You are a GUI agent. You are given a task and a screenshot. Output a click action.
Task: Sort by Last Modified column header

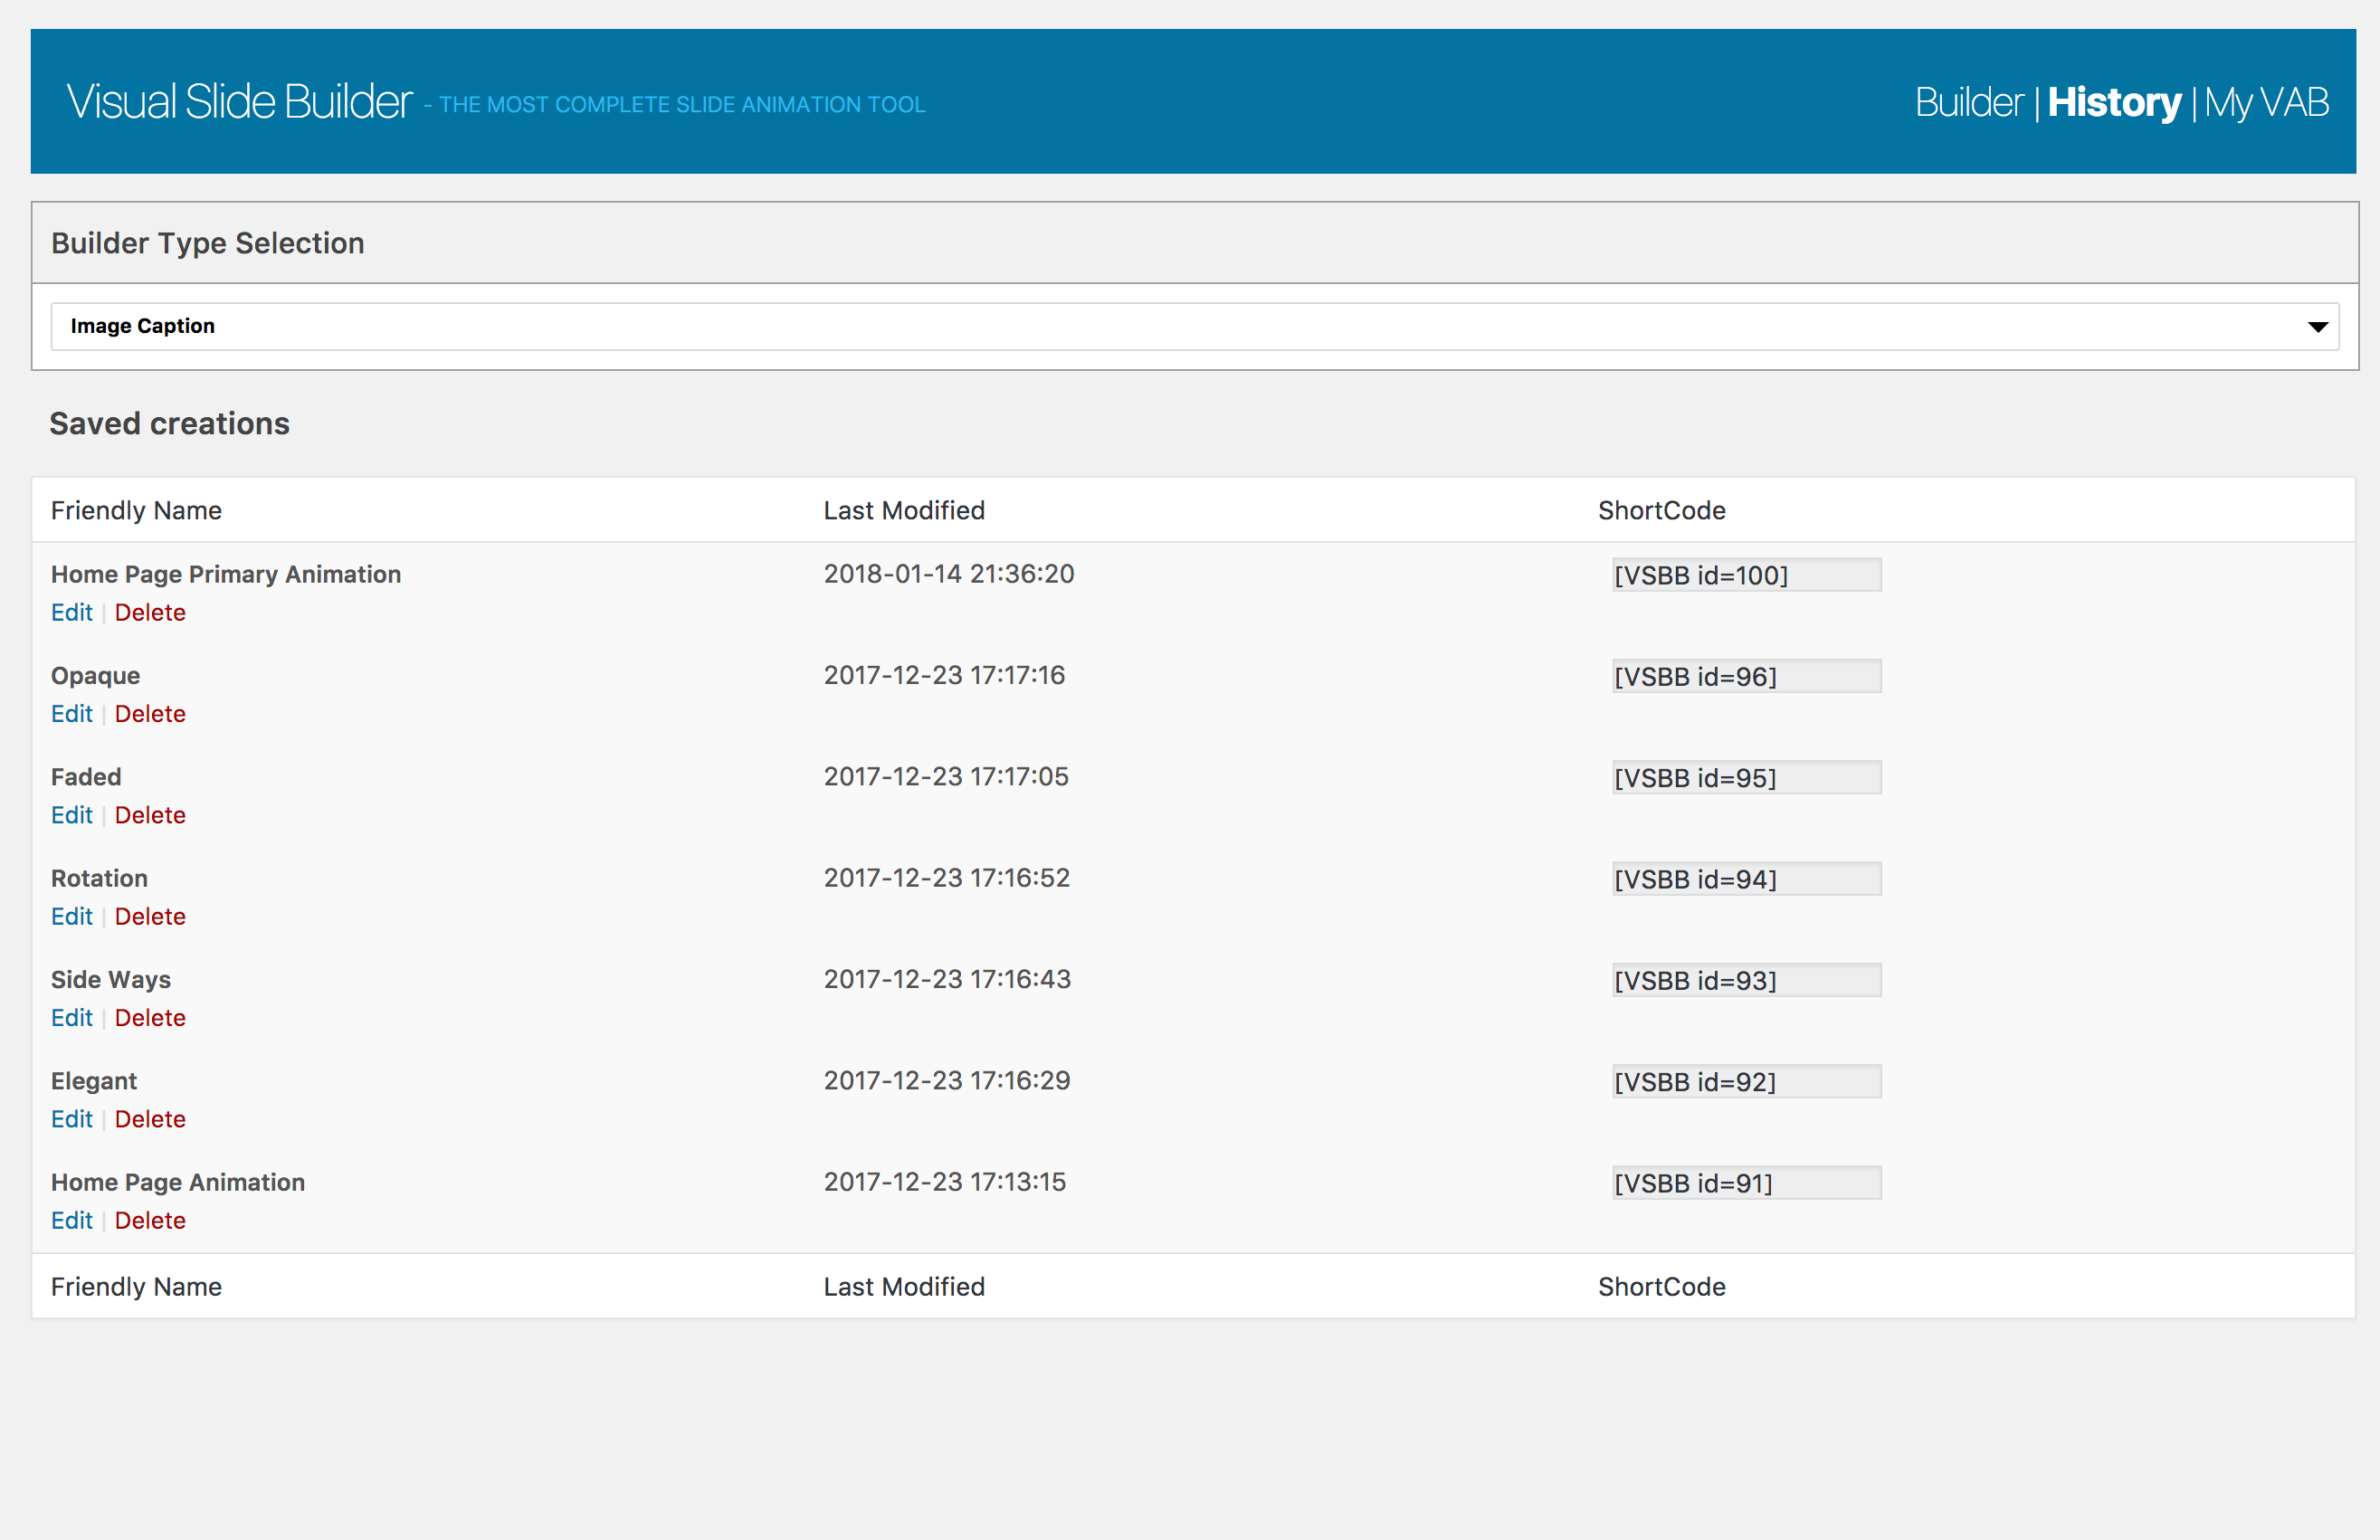click(x=904, y=510)
